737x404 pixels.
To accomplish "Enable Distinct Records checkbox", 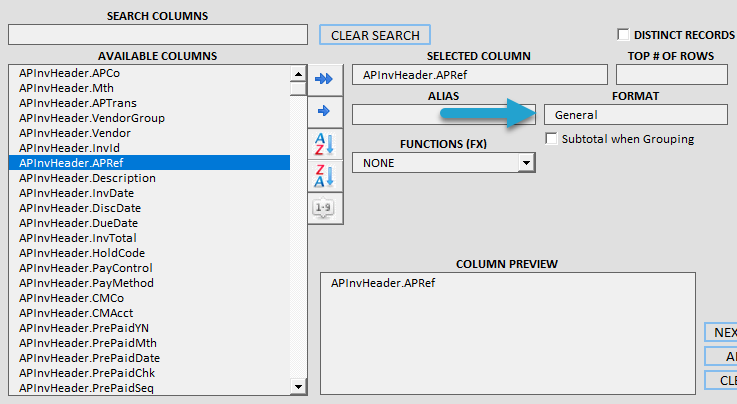I will [x=623, y=34].
